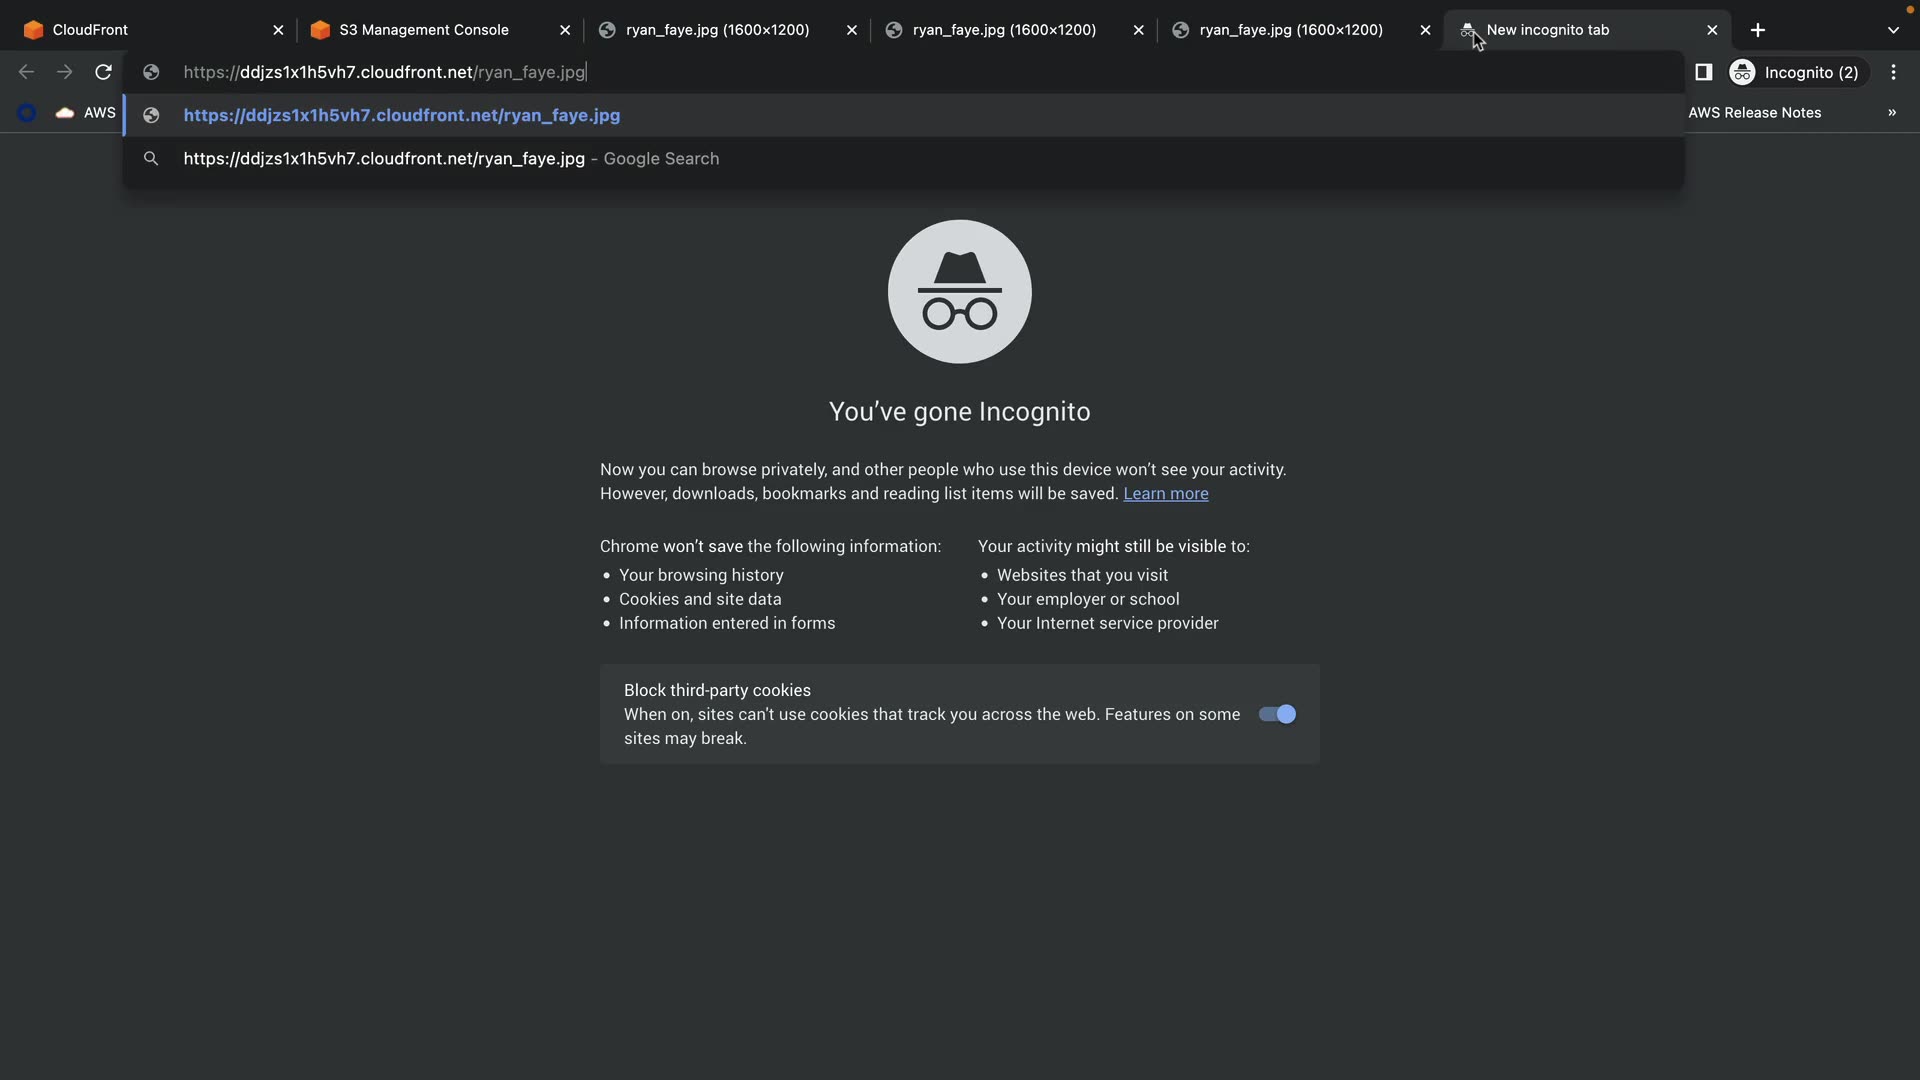Select the cloudfront URL autocomplete suggestion
Viewport: 1920px width, 1080px height.
click(x=402, y=115)
